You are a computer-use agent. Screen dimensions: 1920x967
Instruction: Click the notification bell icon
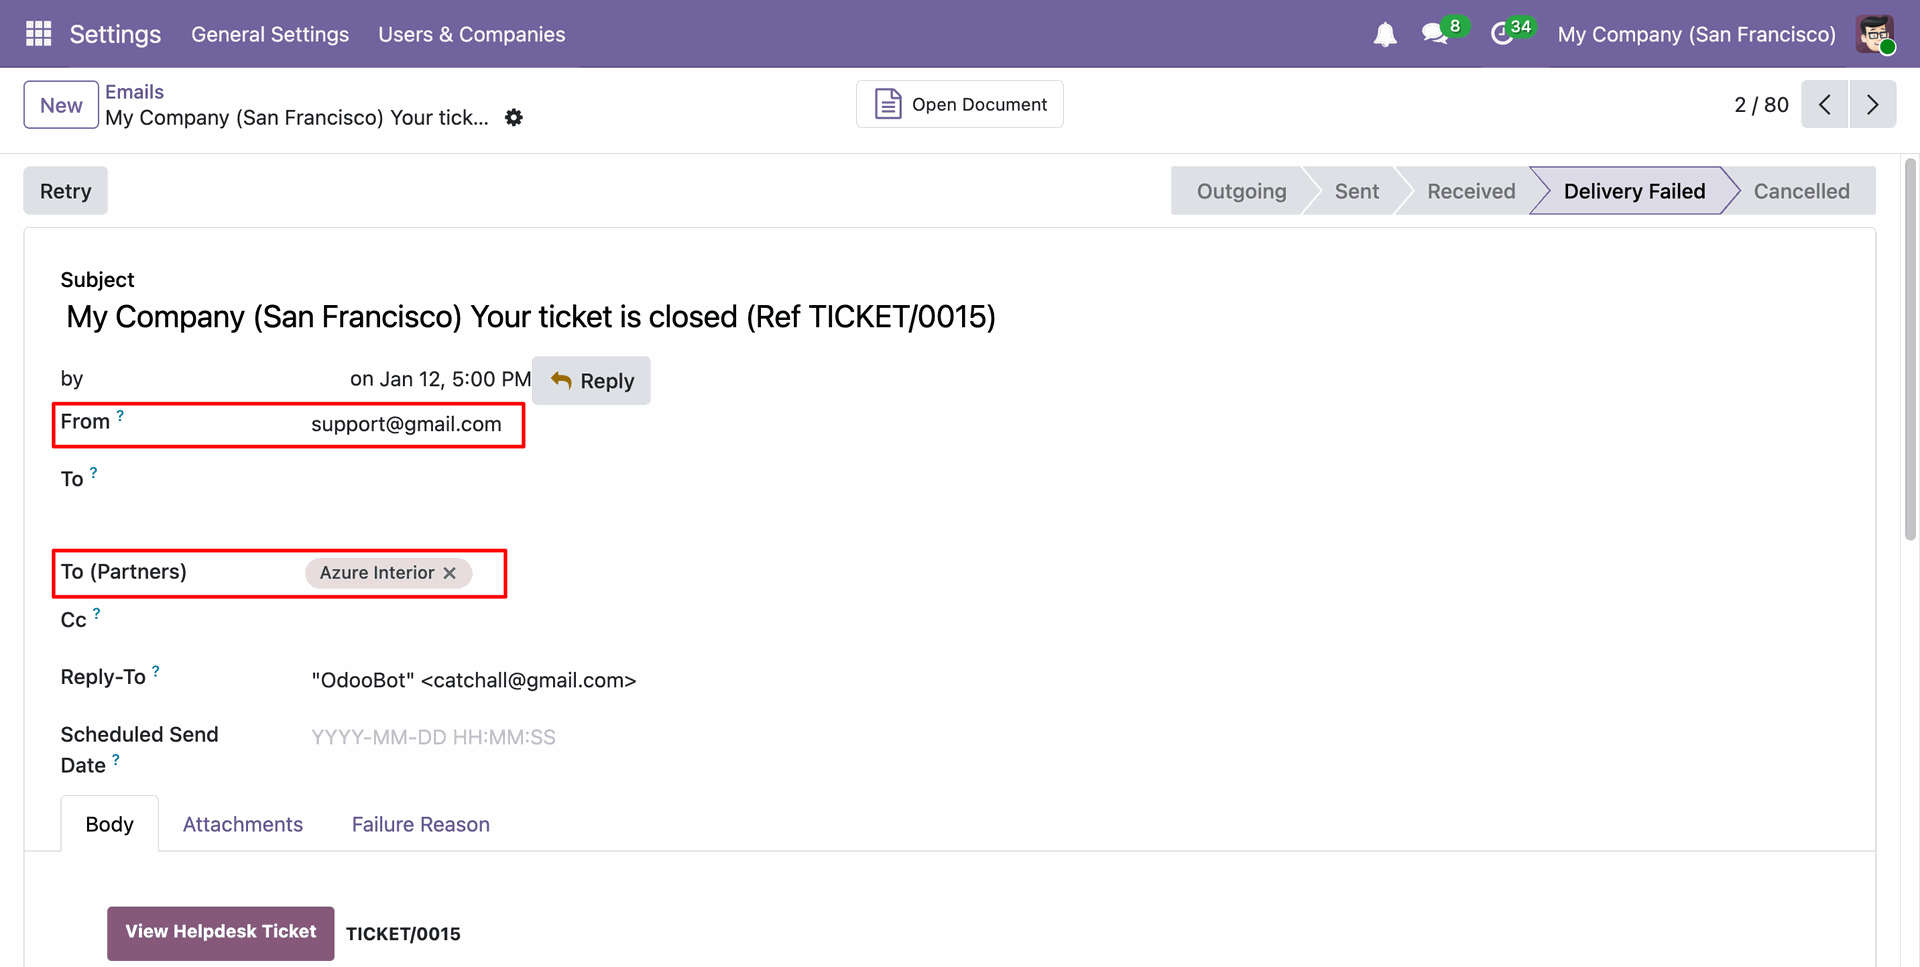pyautogui.click(x=1384, y=35)
